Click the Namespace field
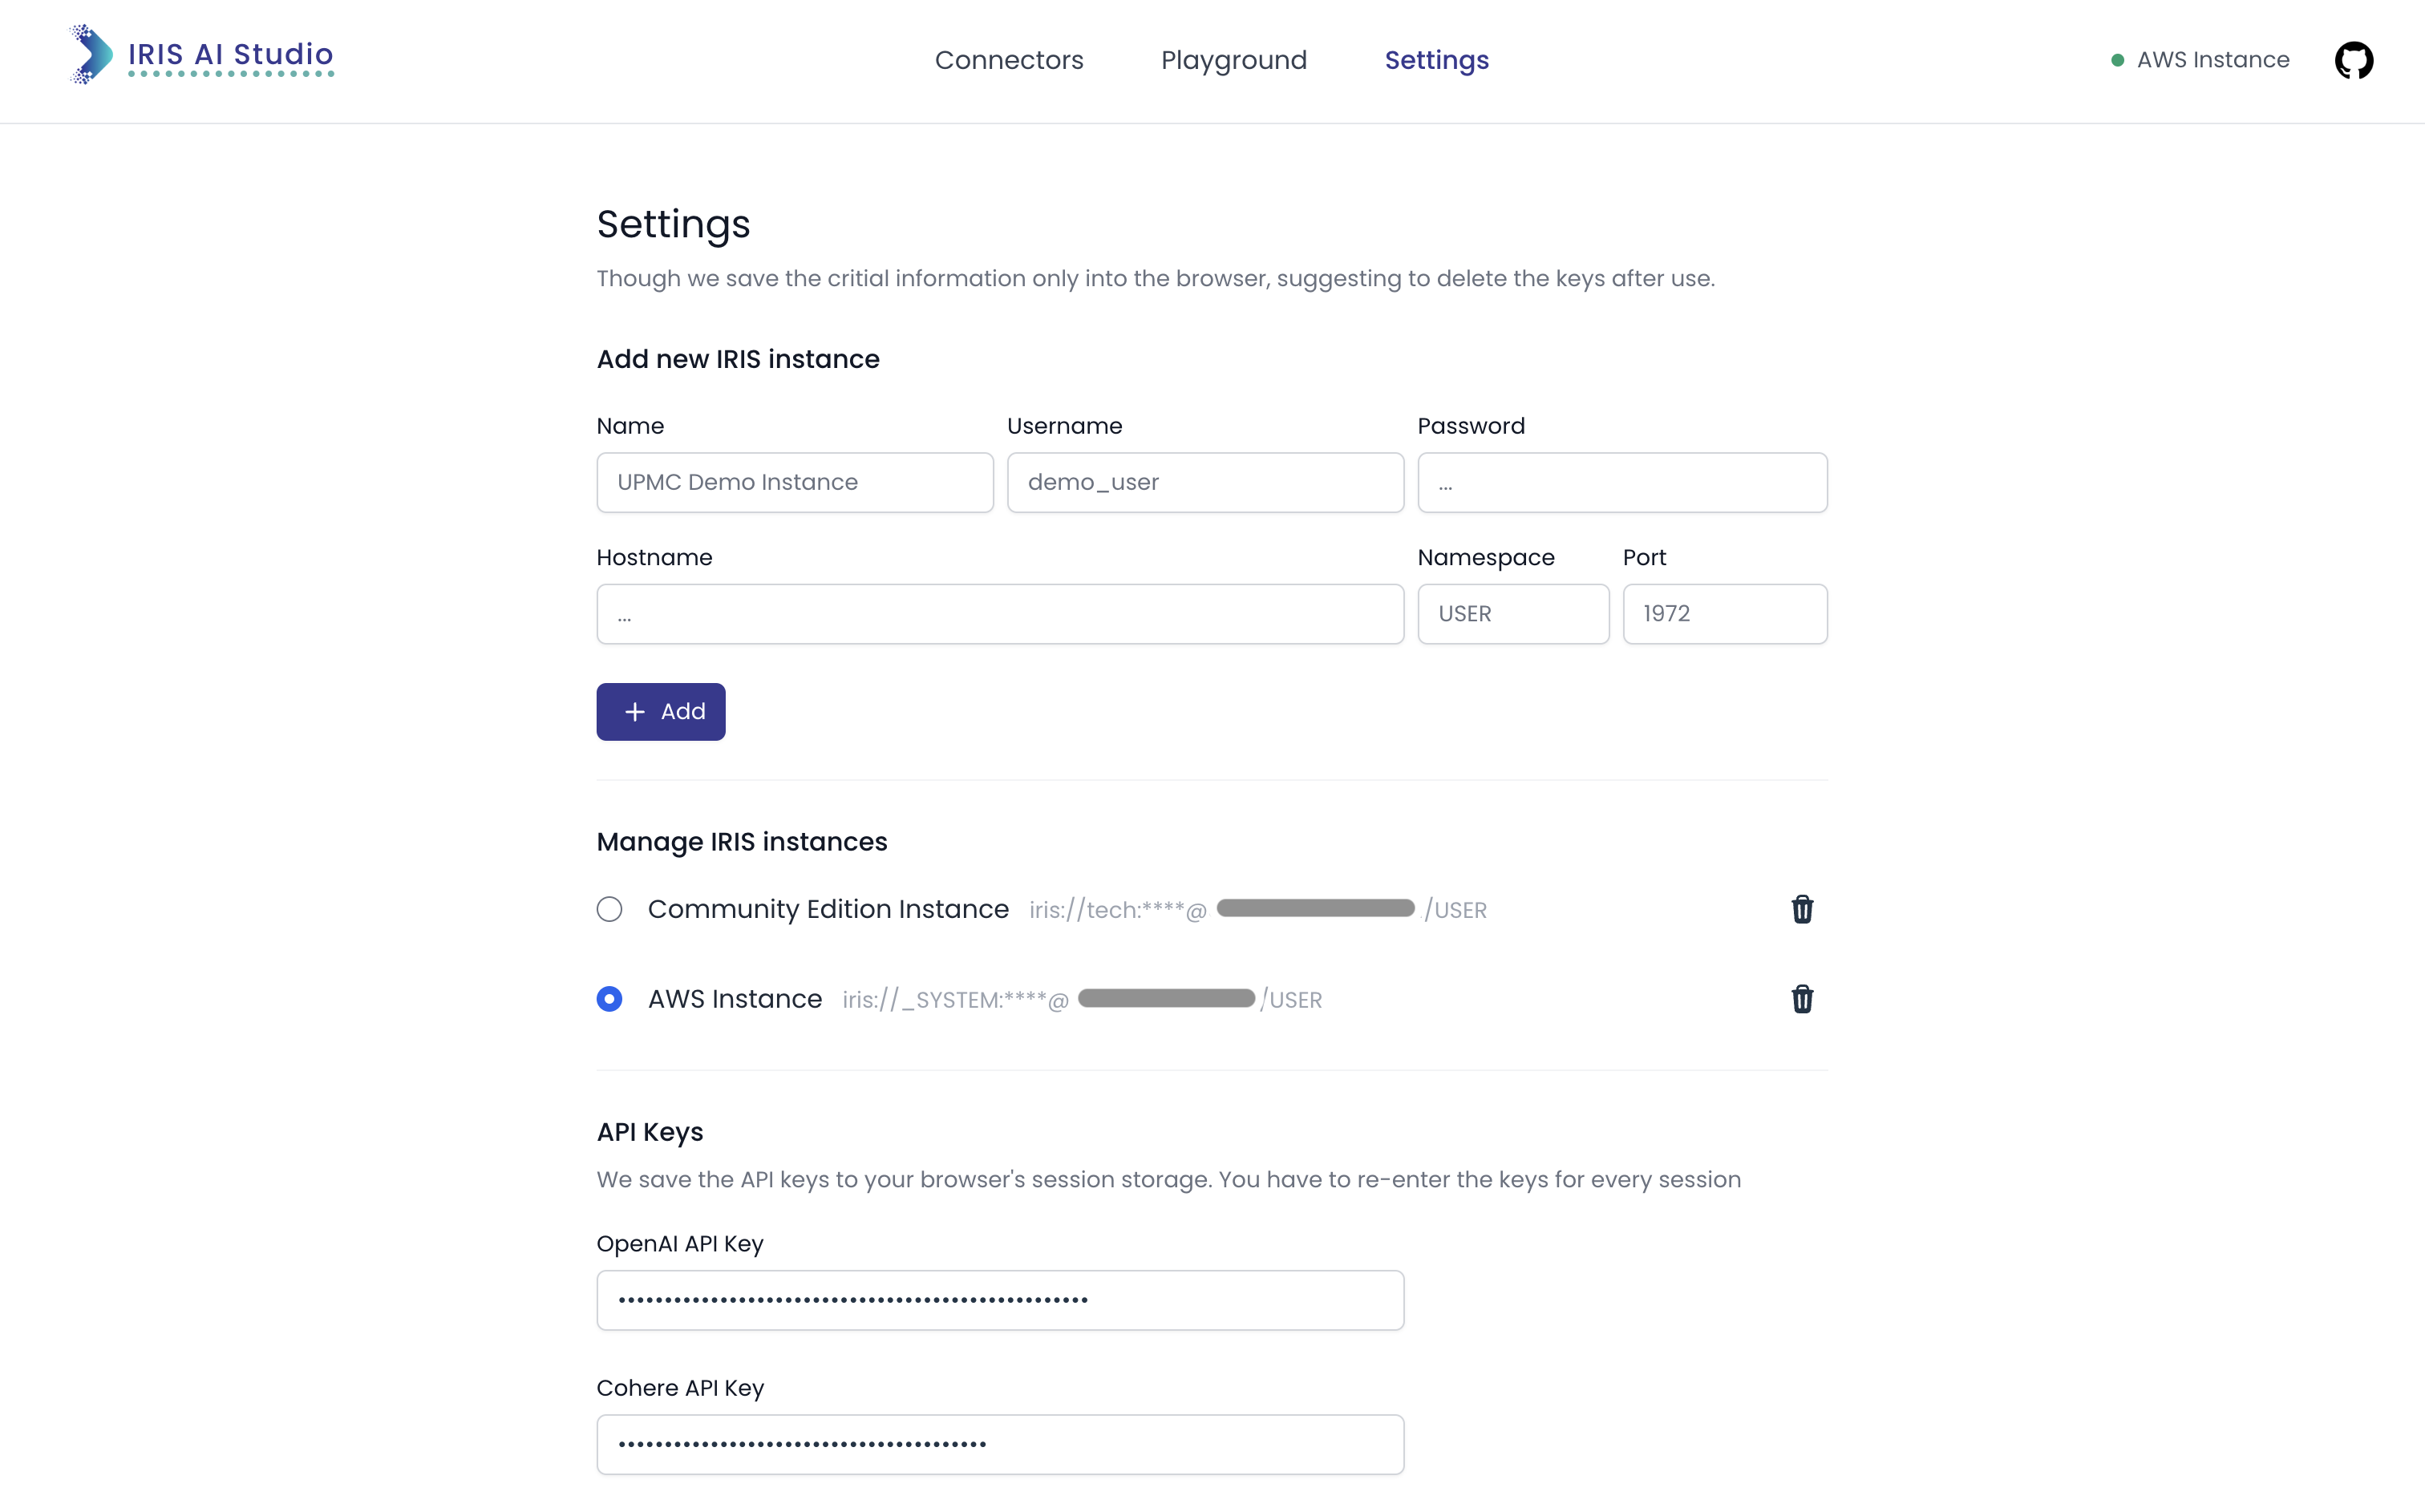This screenshot has height=1512, width=2425. (1512, 614)
